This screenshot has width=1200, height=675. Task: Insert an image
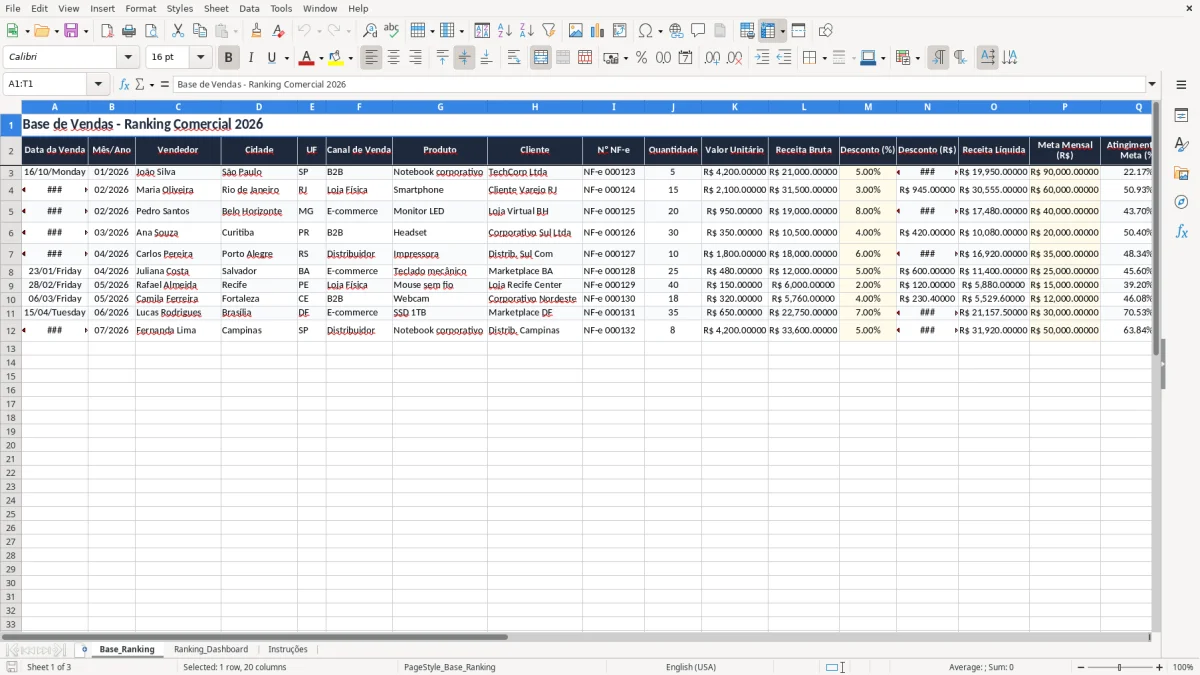click(576, 31)
